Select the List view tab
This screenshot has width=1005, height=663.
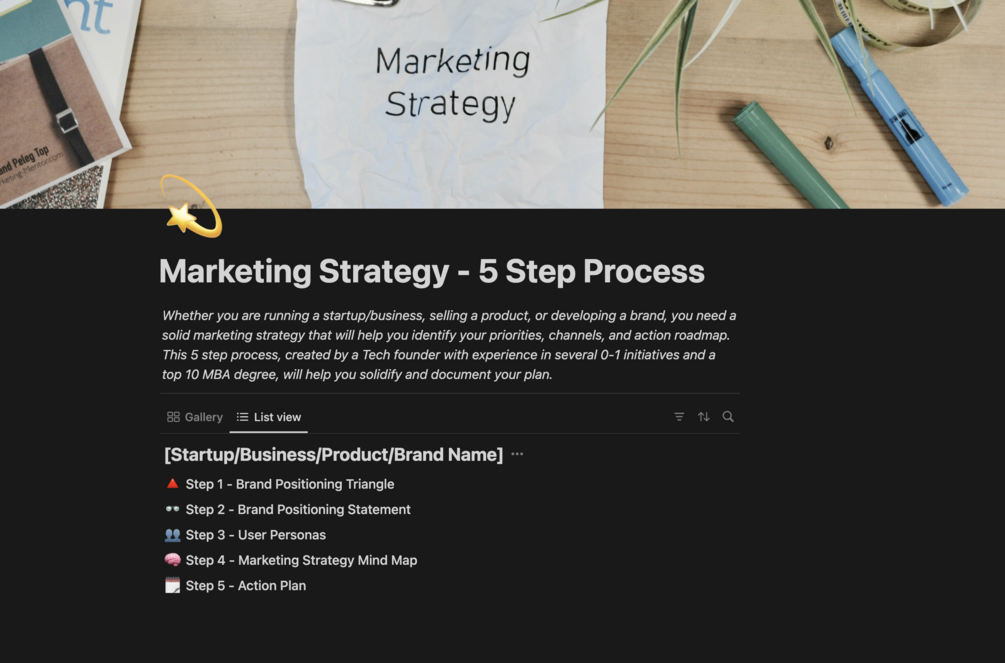tap(269, 417)
